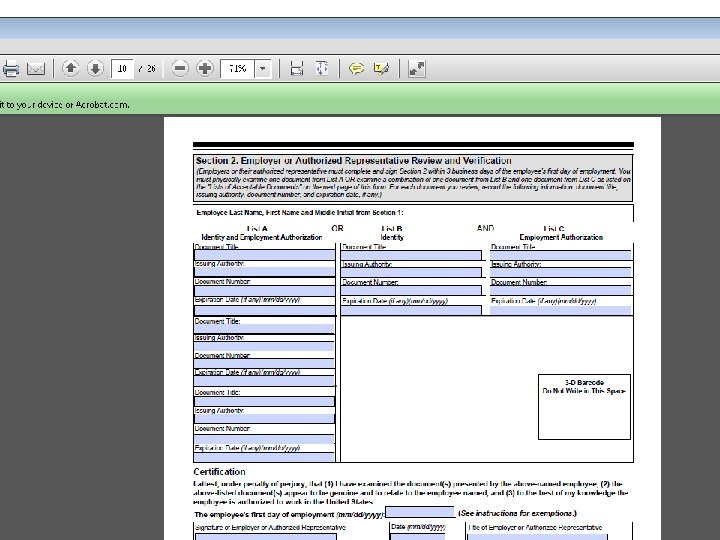Image resolution: width=720 pixels, height=540 pixels.
Task: Click the Print icon in toolbar
Action: pyautogui.click(x=10, y=69)
